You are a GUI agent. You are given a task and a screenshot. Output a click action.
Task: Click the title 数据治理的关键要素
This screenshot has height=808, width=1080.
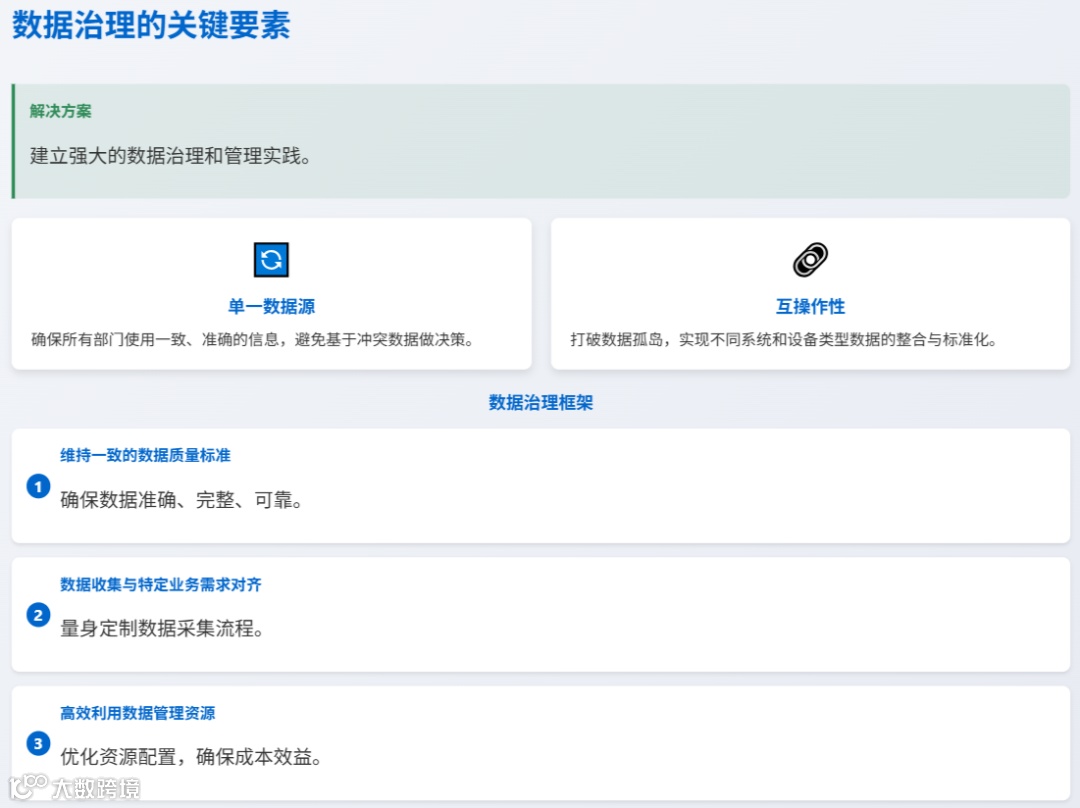pos(152,25)
